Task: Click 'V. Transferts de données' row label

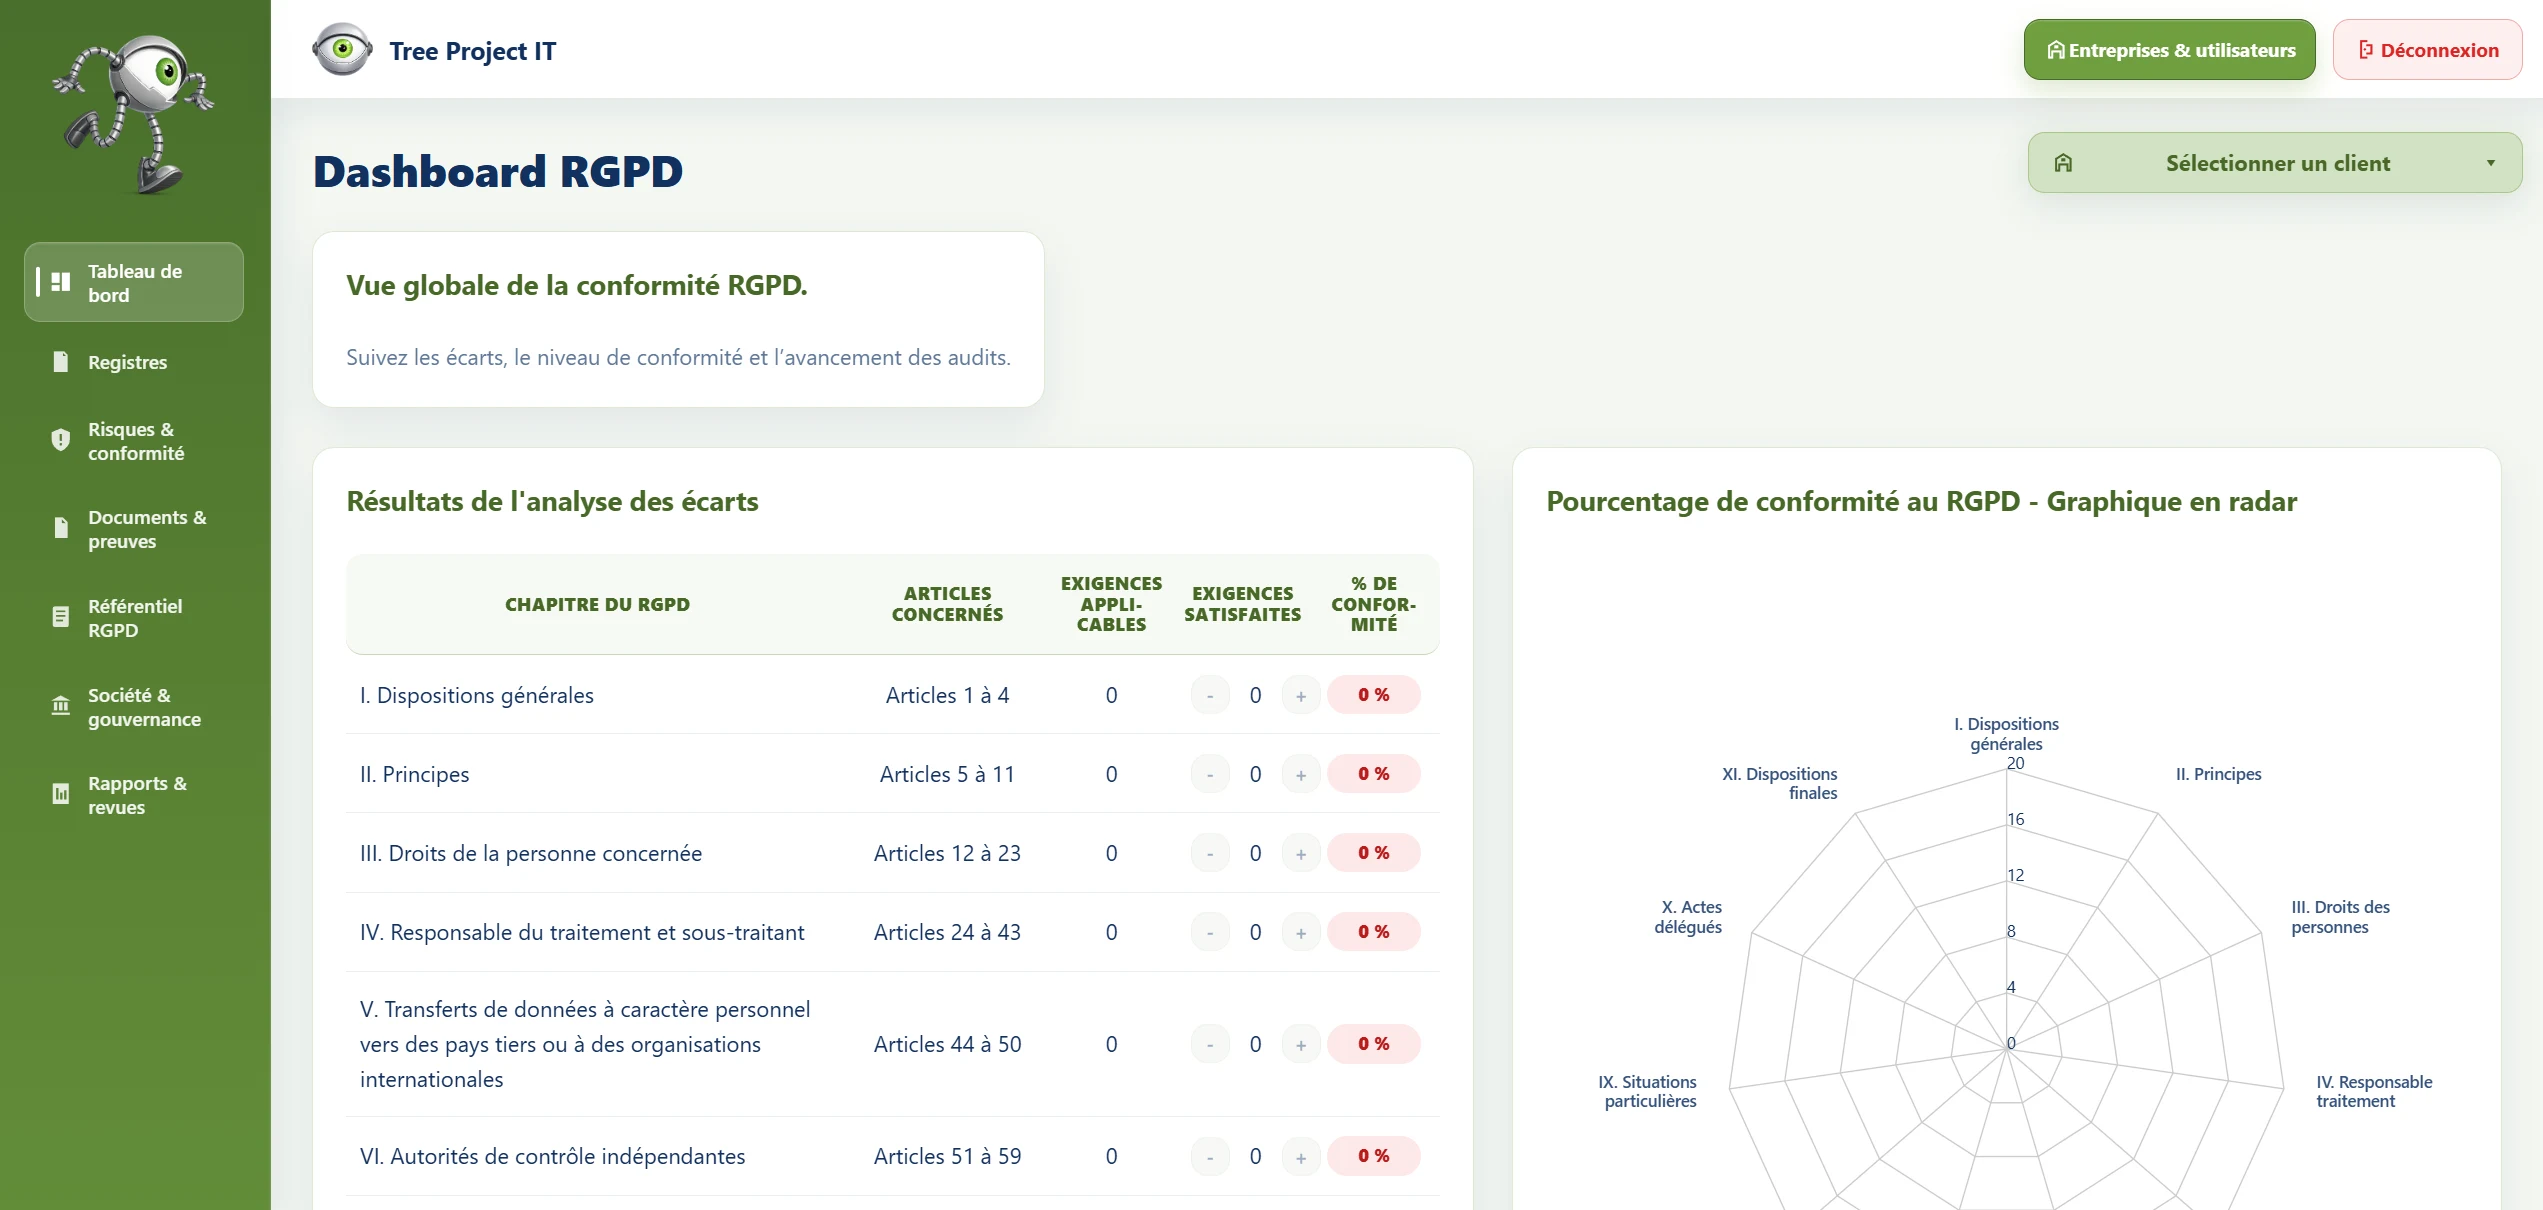Action: (x=585, y=1044)
